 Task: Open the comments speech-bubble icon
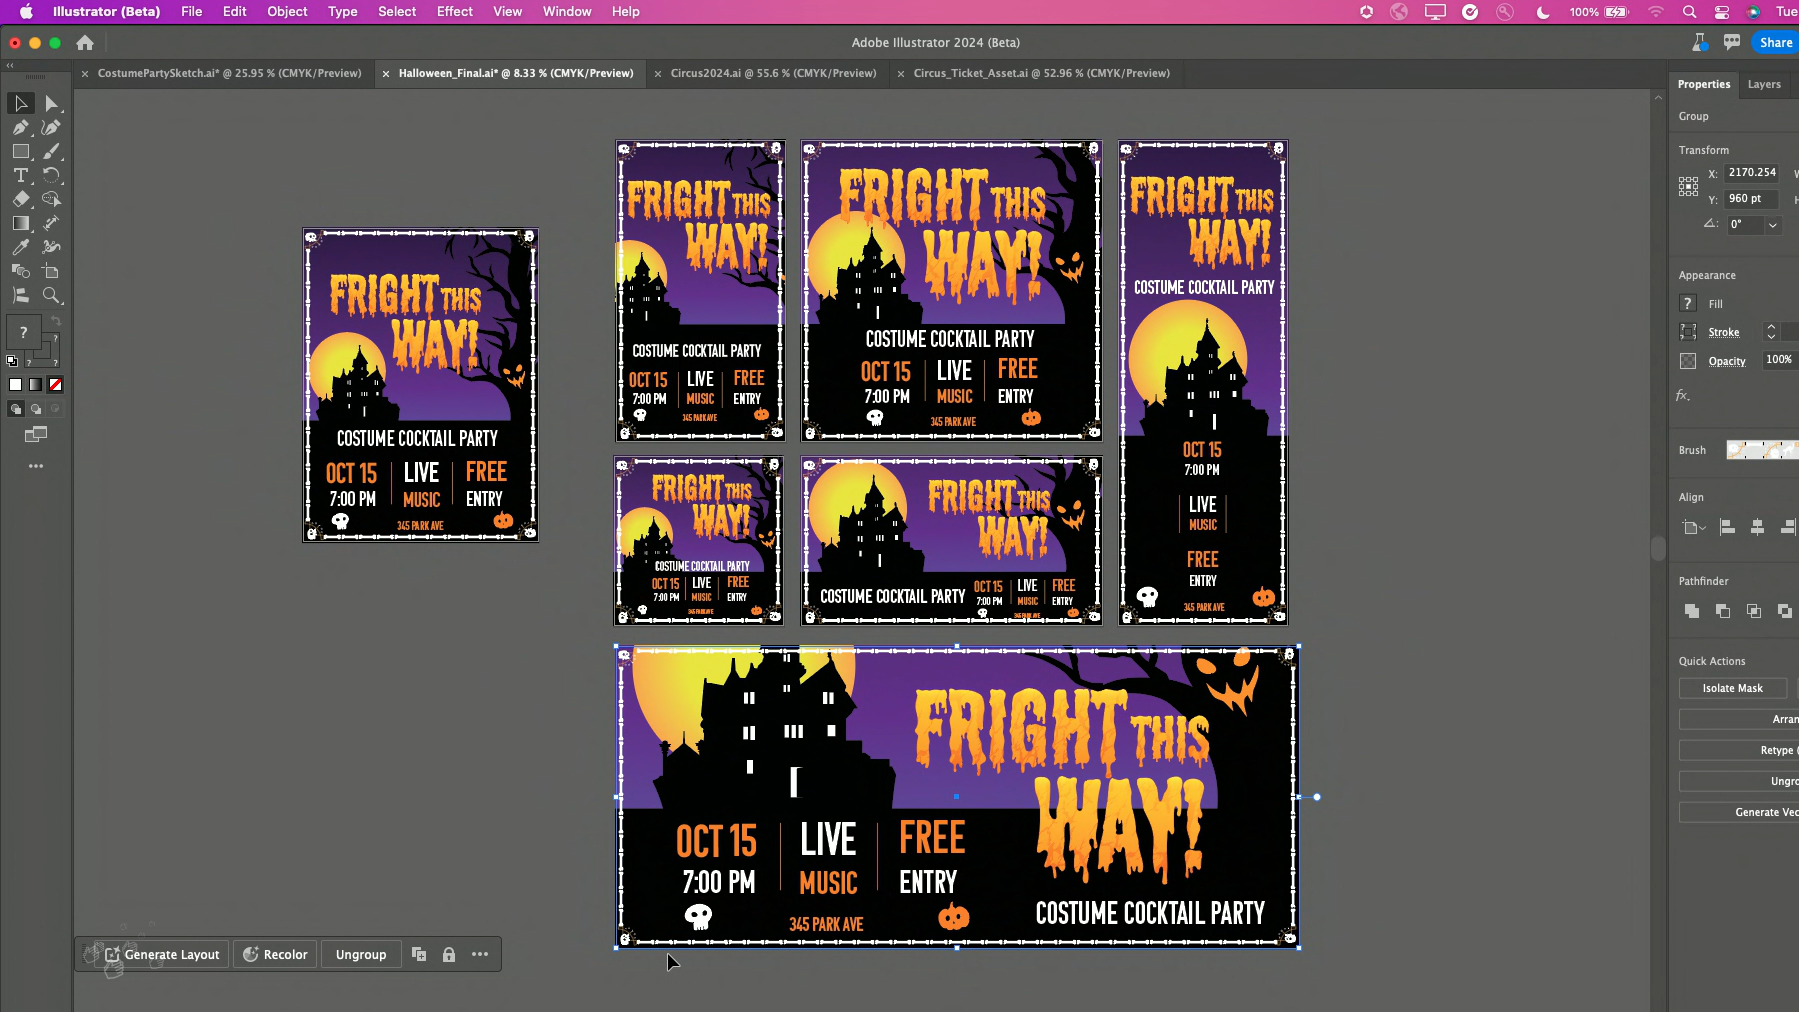click(1732, 42)
